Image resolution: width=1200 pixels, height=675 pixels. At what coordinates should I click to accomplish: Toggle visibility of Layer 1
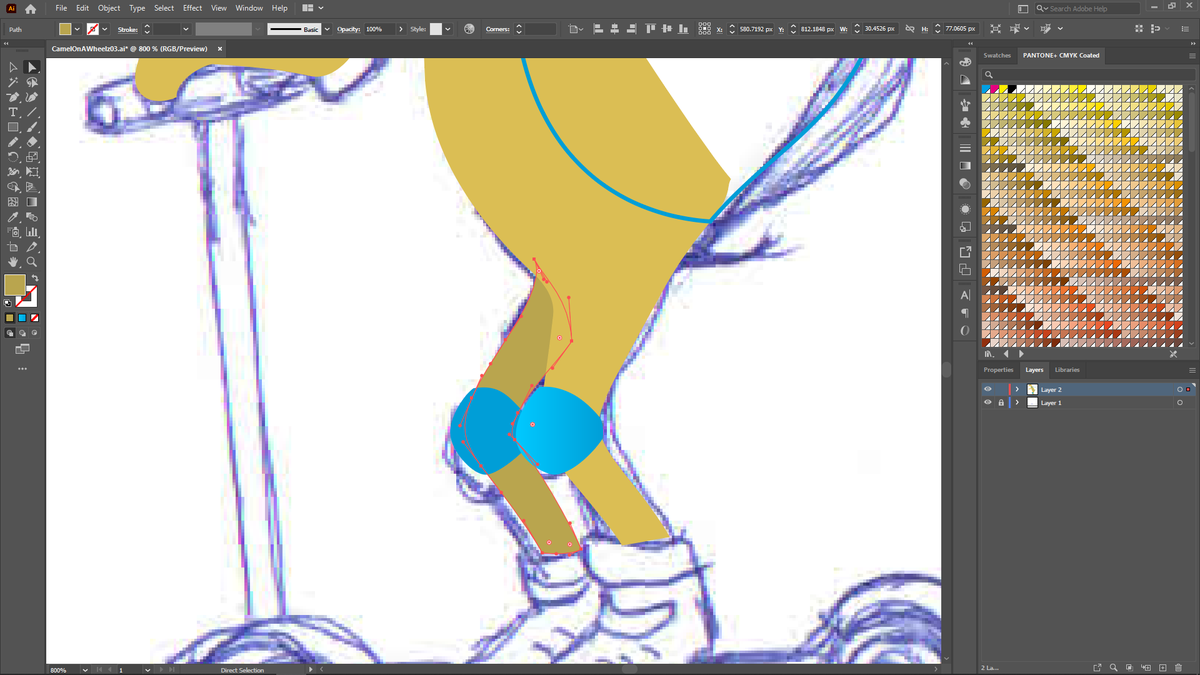click(x=988, y=402)
